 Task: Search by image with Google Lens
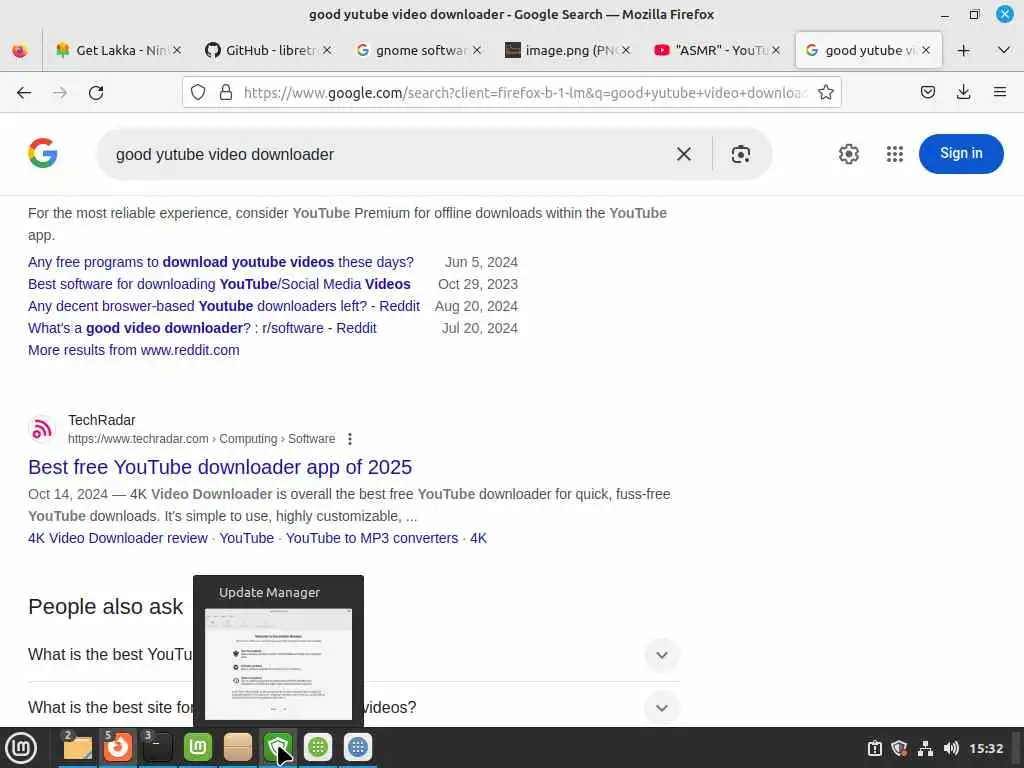[x=741, y=154]
